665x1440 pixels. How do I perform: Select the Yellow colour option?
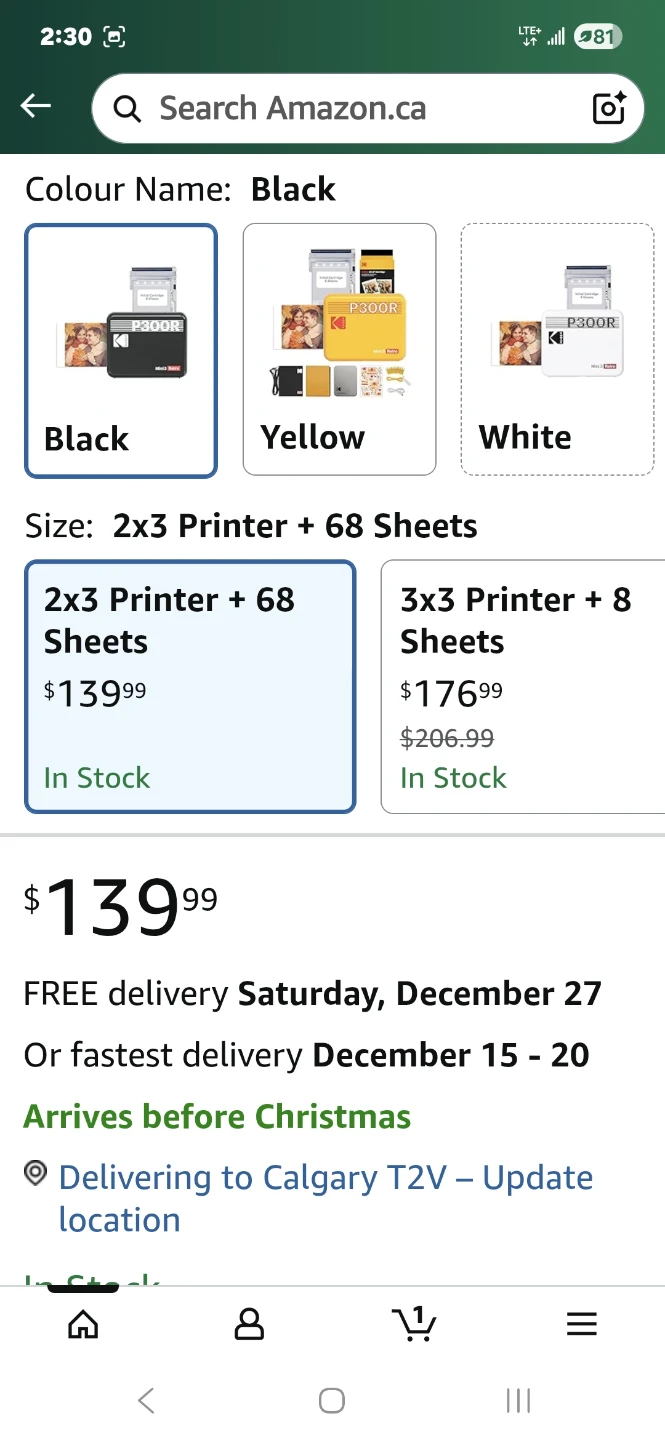pyautogui.click(x=339, y=349)
